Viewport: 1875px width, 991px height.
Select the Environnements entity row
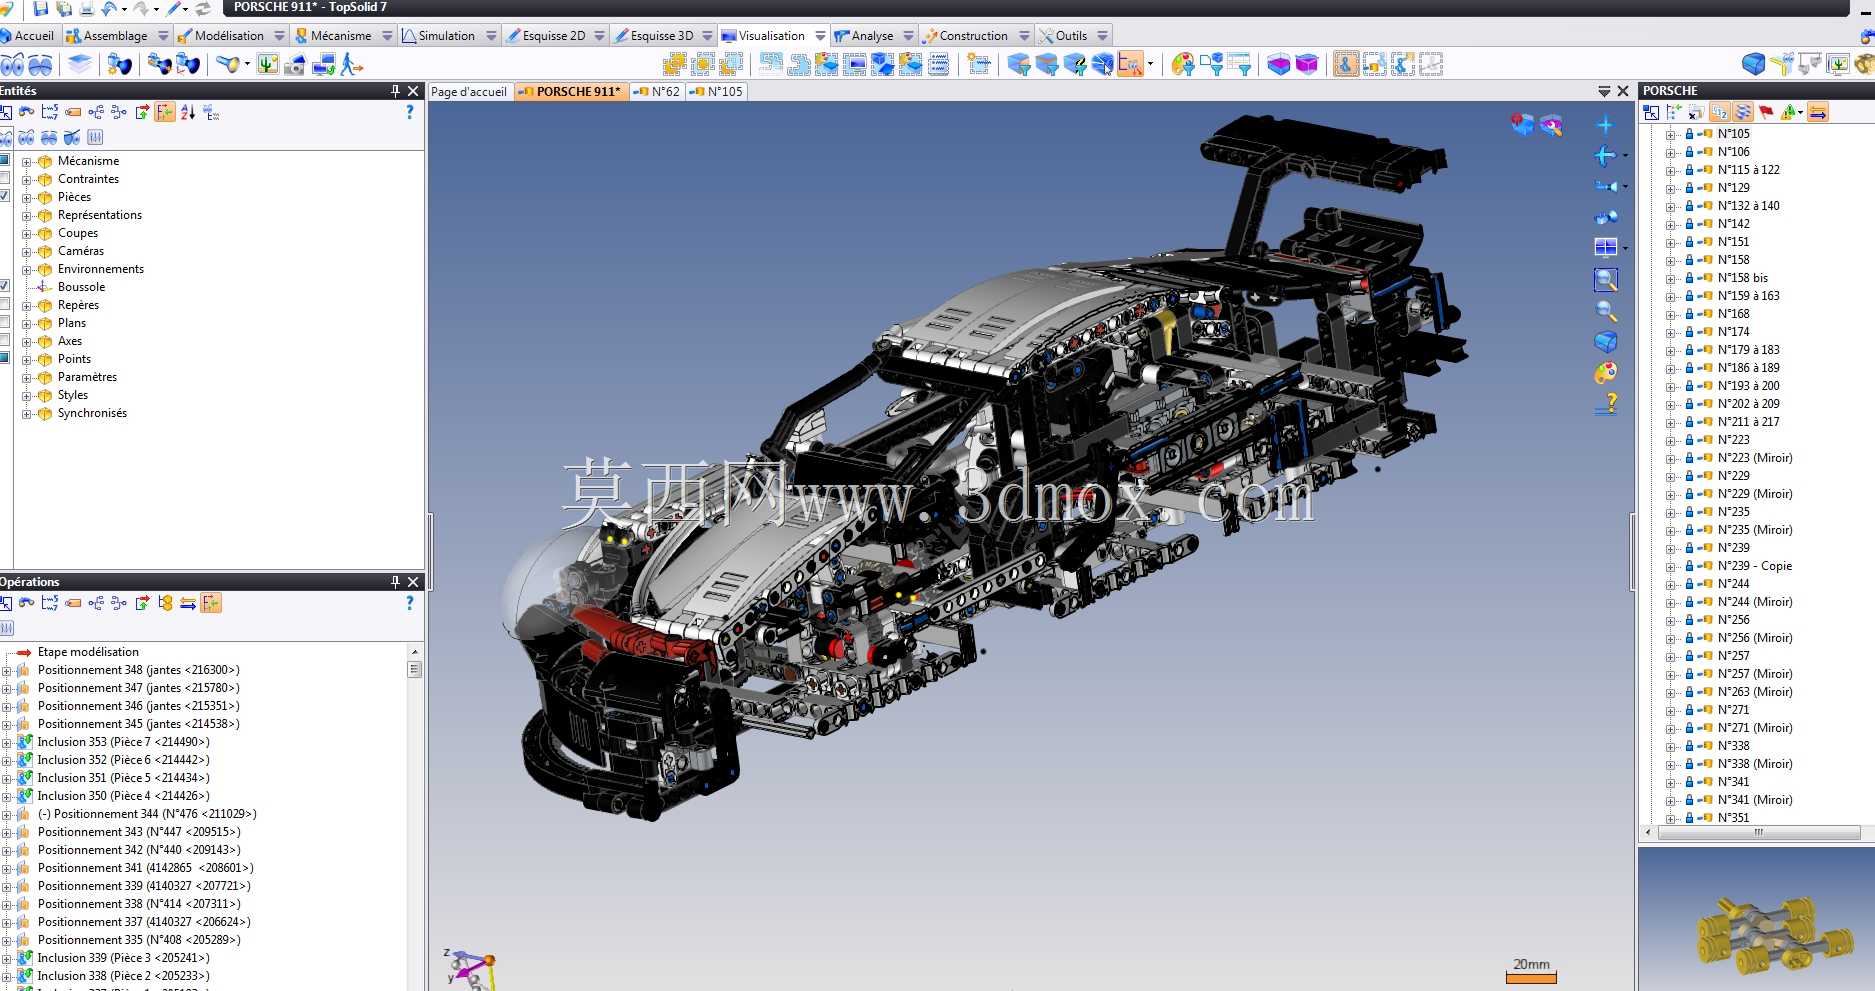100,269
